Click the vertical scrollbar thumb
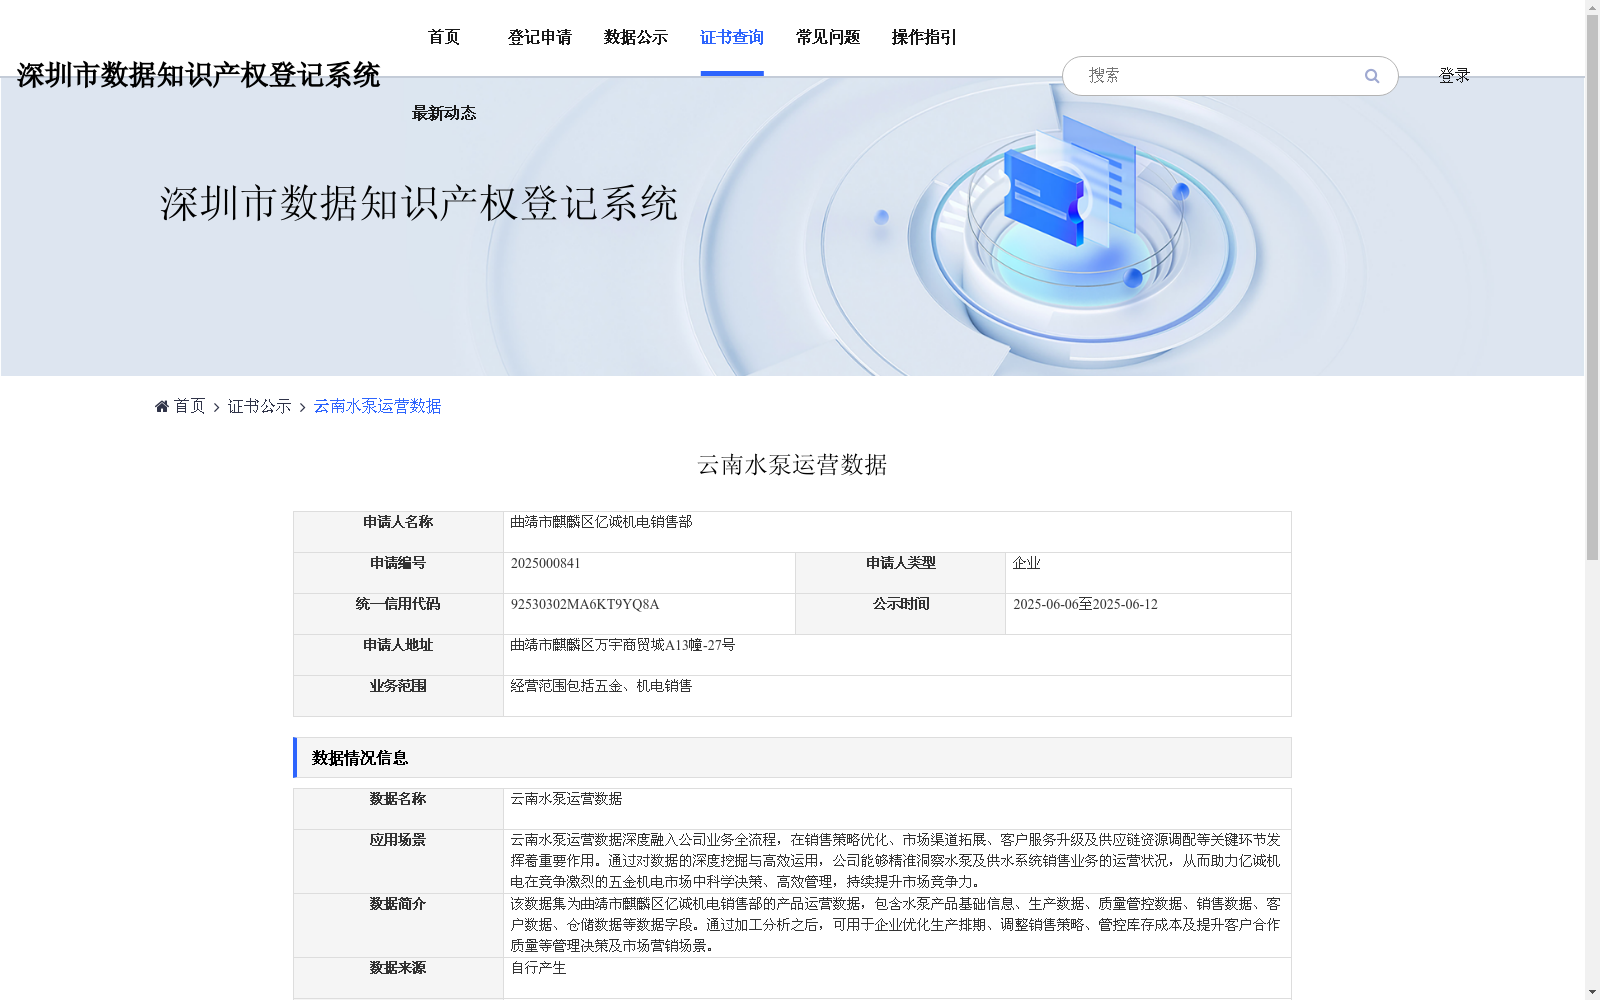 point(1592,288)
